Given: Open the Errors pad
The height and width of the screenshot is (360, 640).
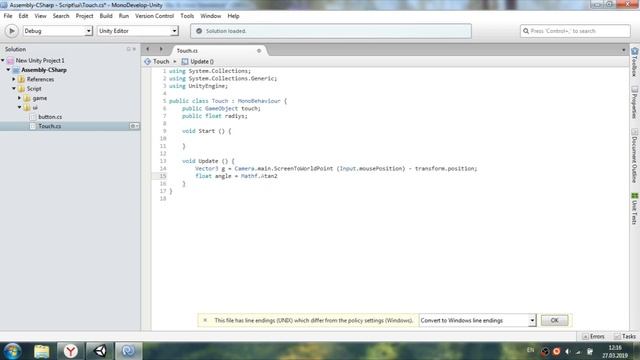Looking at the screenshot, I should click(x=593, y=336).
